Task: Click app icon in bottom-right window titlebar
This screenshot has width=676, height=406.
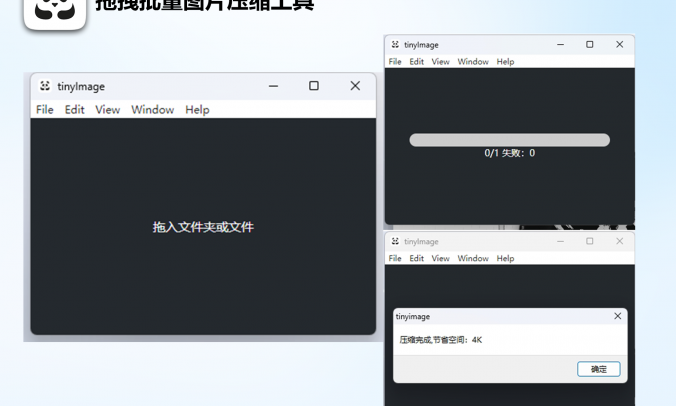Action: point(395,241)
